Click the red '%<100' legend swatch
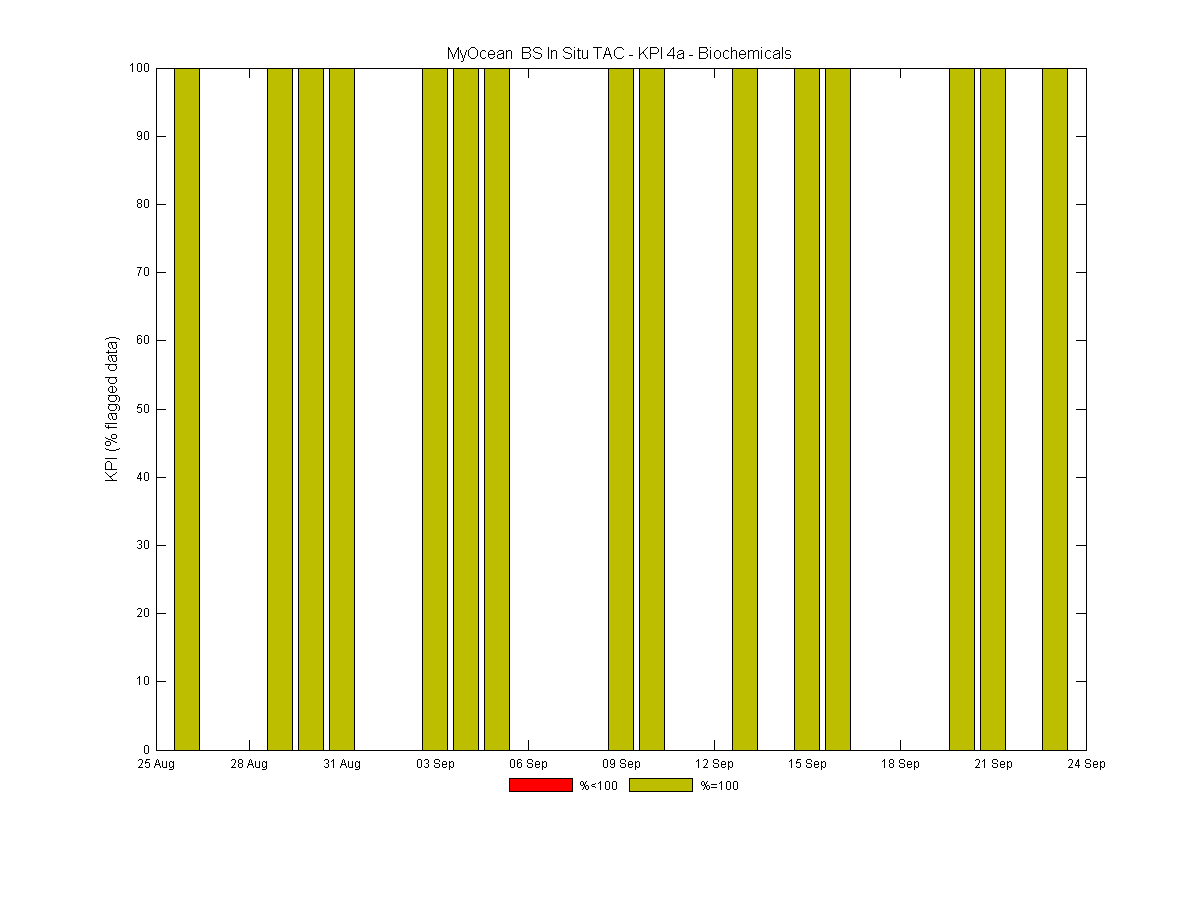This screenshot has height=900, width=1200. (x=541, y=785)
